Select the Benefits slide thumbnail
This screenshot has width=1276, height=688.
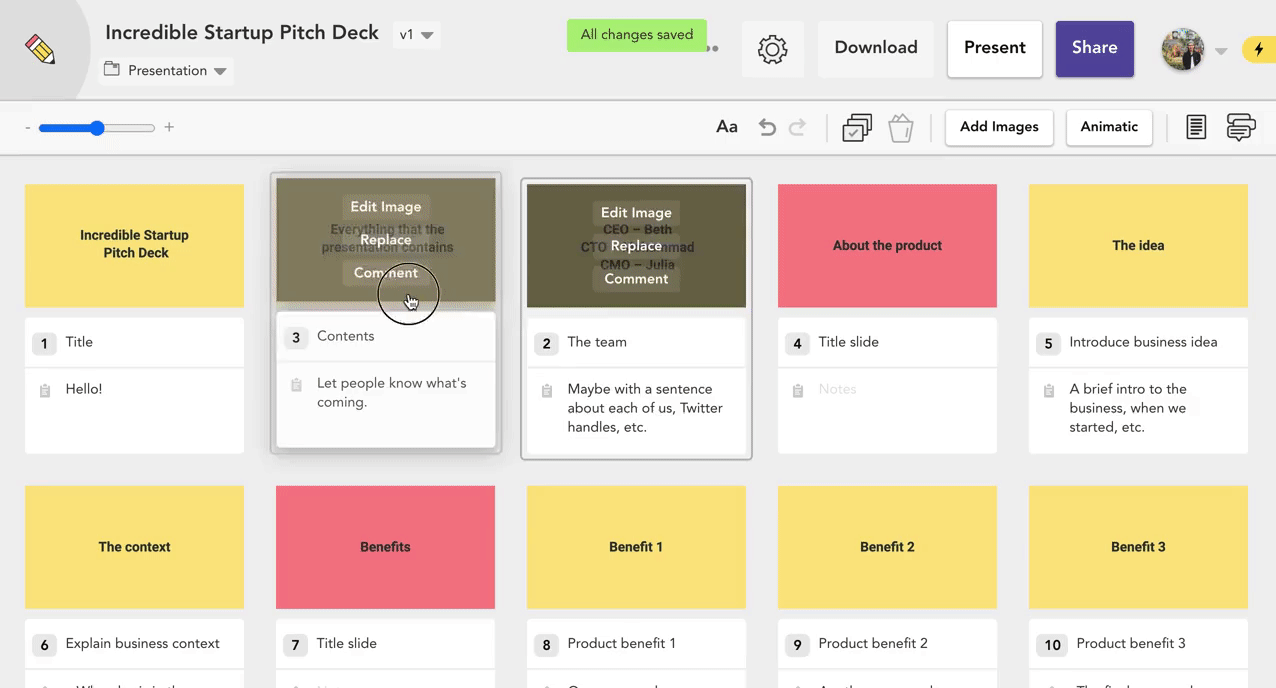pyautogui.click(x=385, y=547)
